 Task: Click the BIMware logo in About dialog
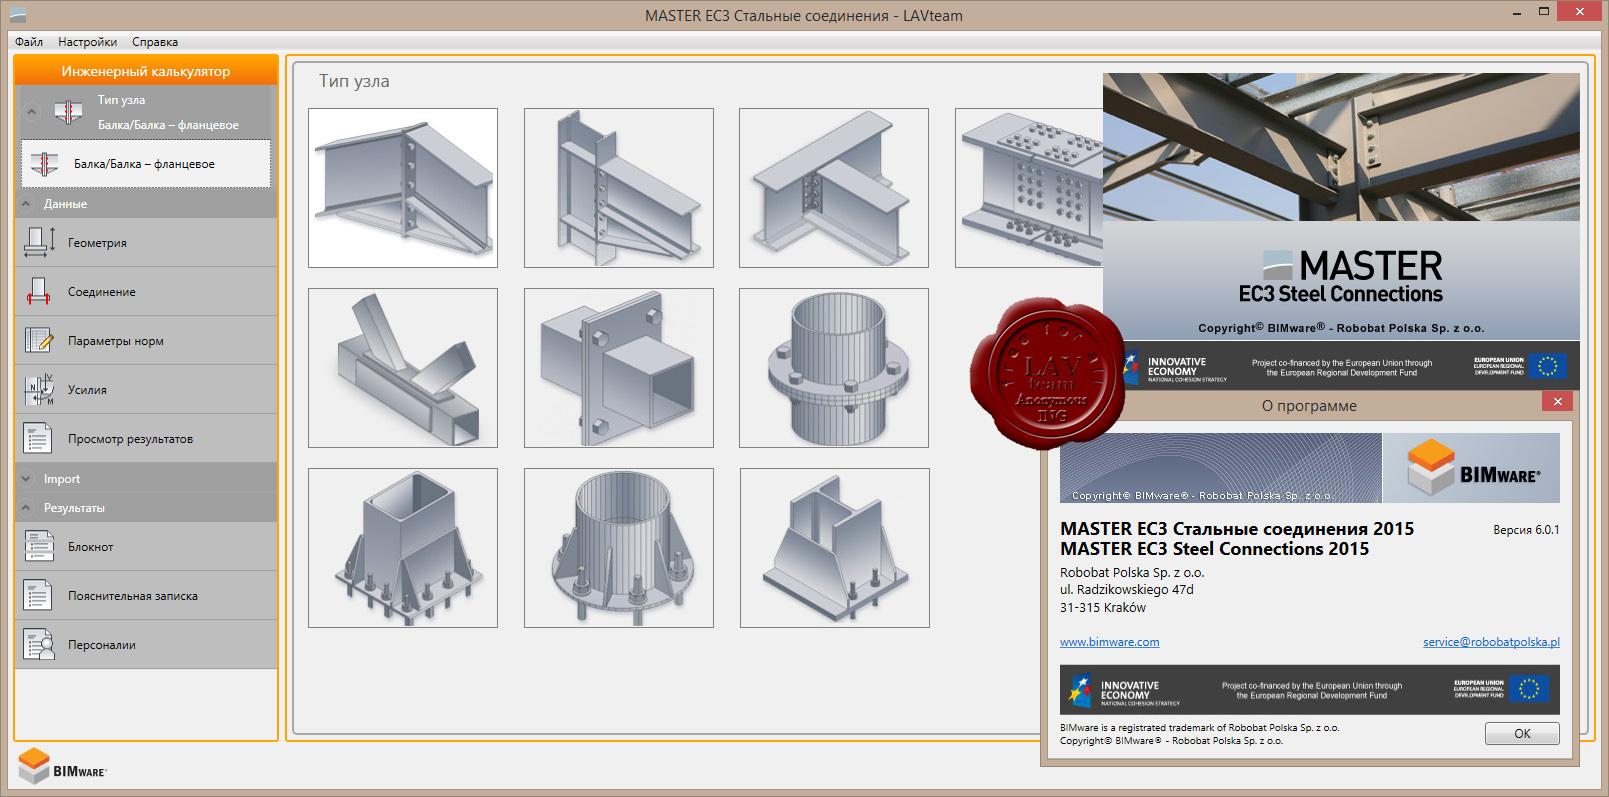click(1472, 468)
